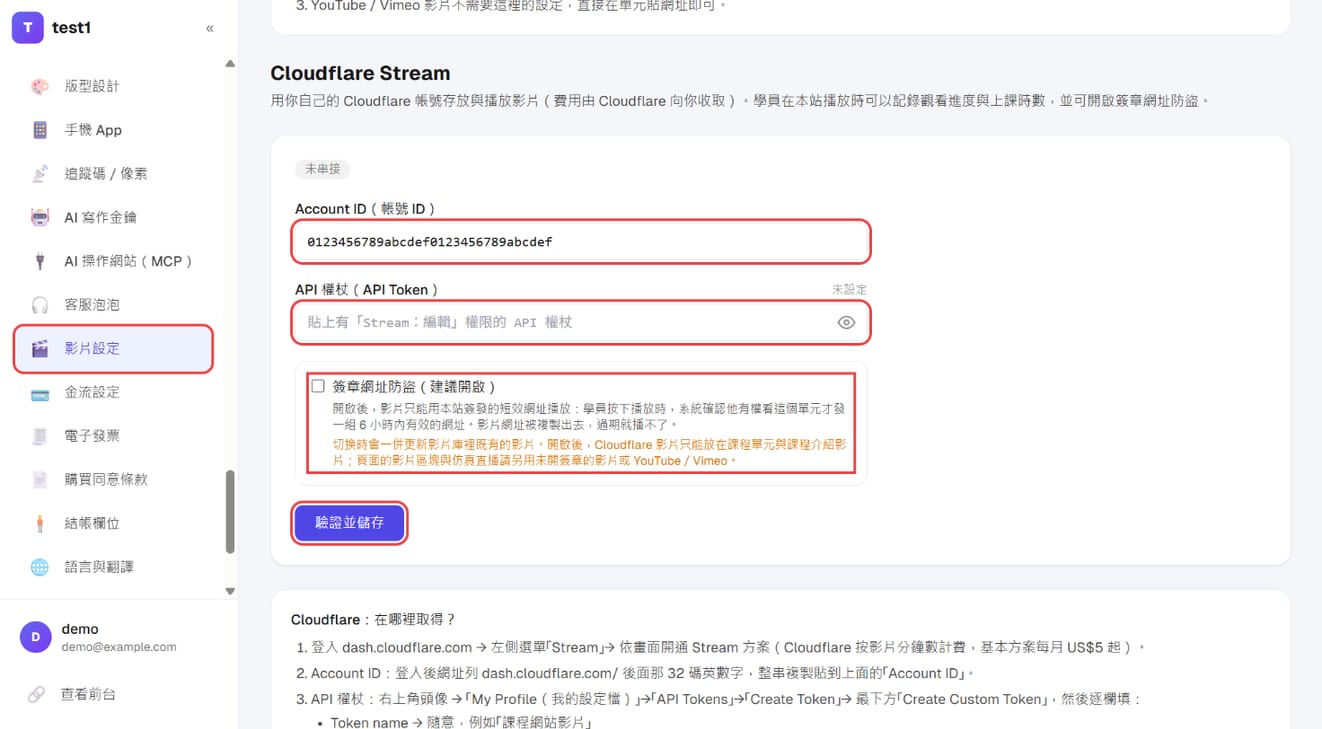Screen dimensions: 1322x729
Task: Enable 簽章網址防盜 checkbox
Action: 318,386
